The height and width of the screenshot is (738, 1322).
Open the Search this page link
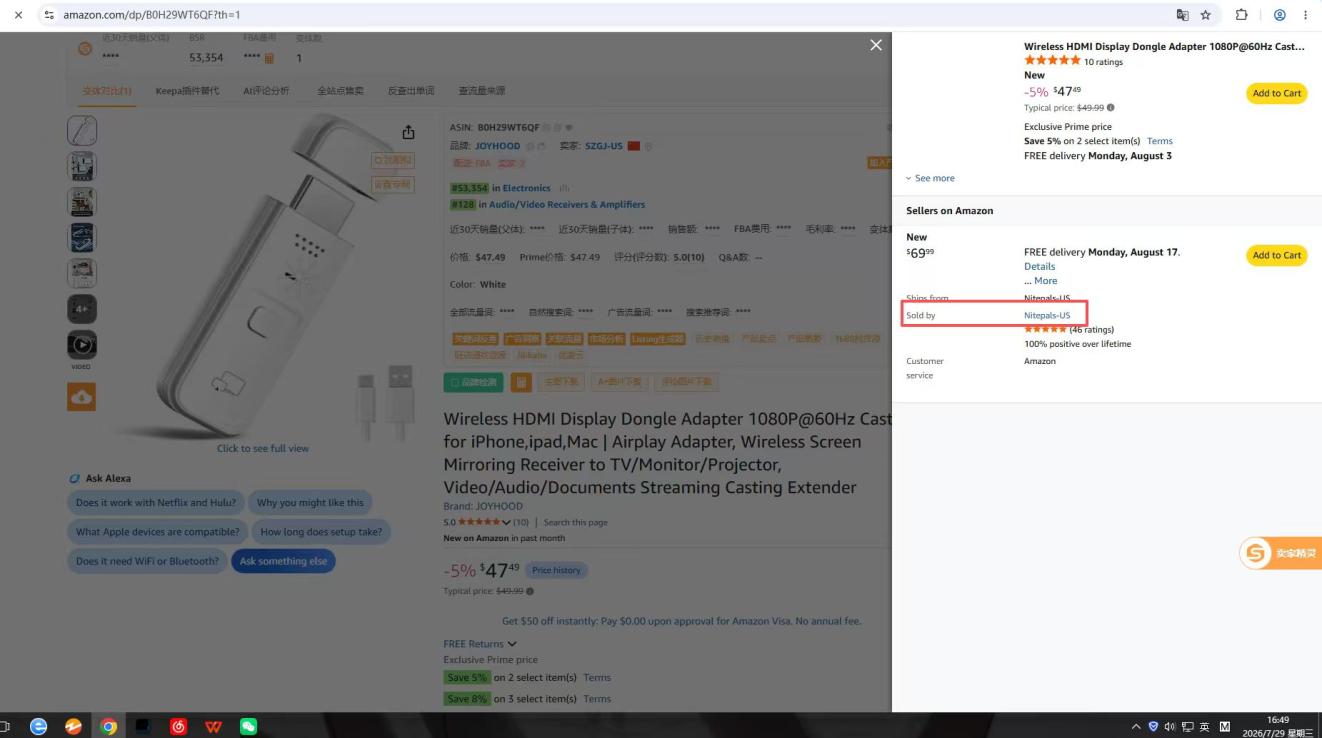pos(575,522)
